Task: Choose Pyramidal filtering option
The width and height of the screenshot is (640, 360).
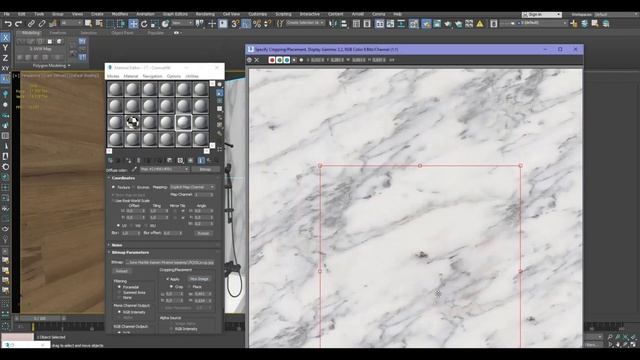Action: [120, 287]
